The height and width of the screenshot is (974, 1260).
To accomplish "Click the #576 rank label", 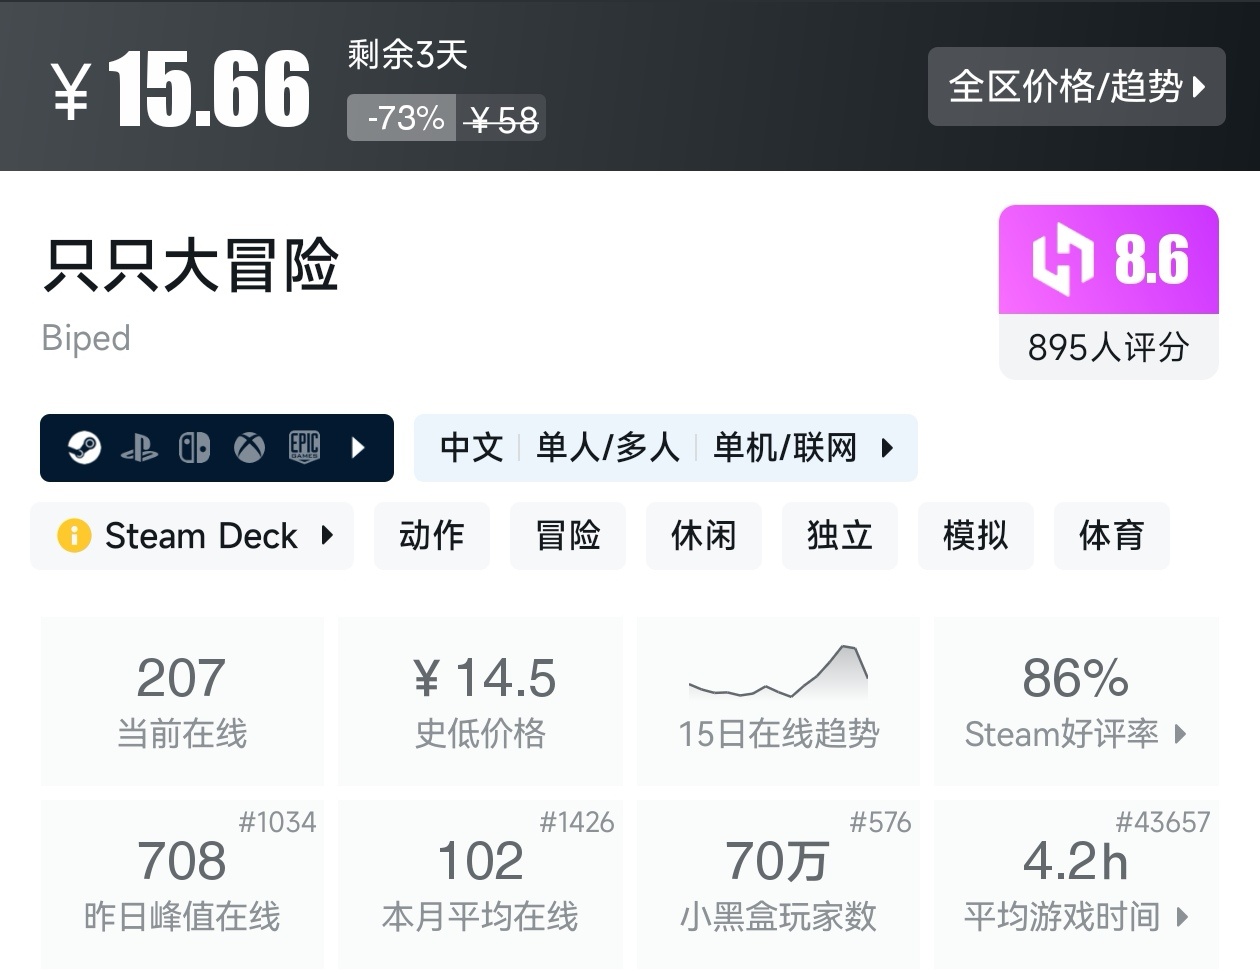I will tap(881, 823).
